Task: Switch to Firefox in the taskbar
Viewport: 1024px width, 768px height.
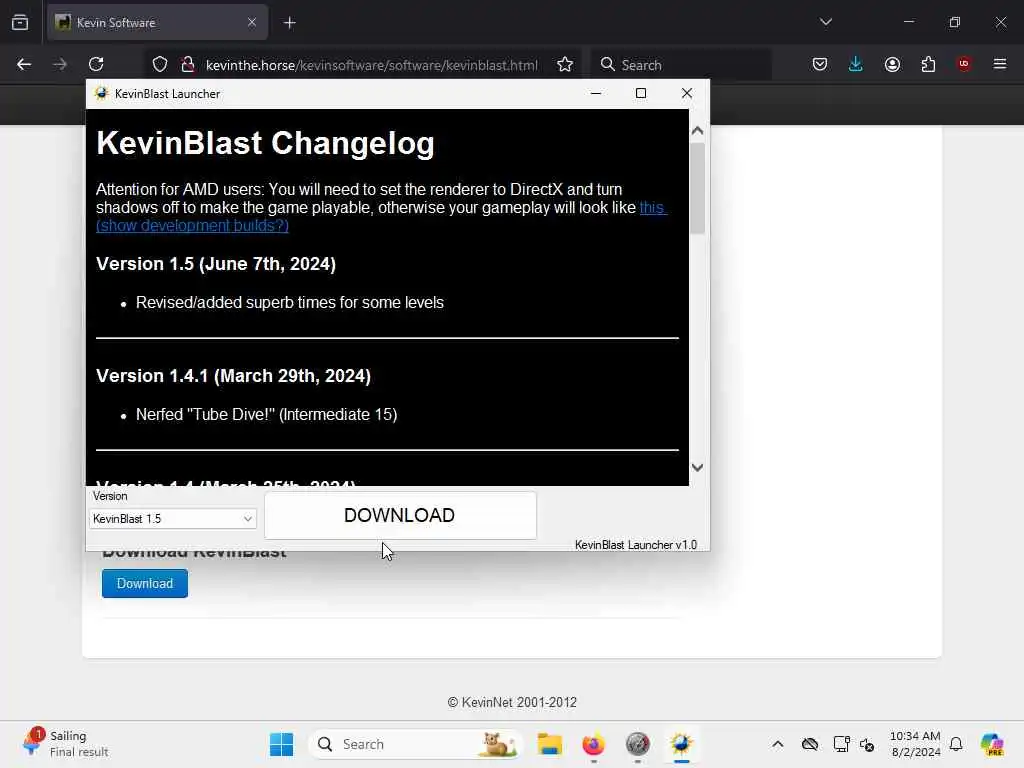Action: click(x=594, y=744)
